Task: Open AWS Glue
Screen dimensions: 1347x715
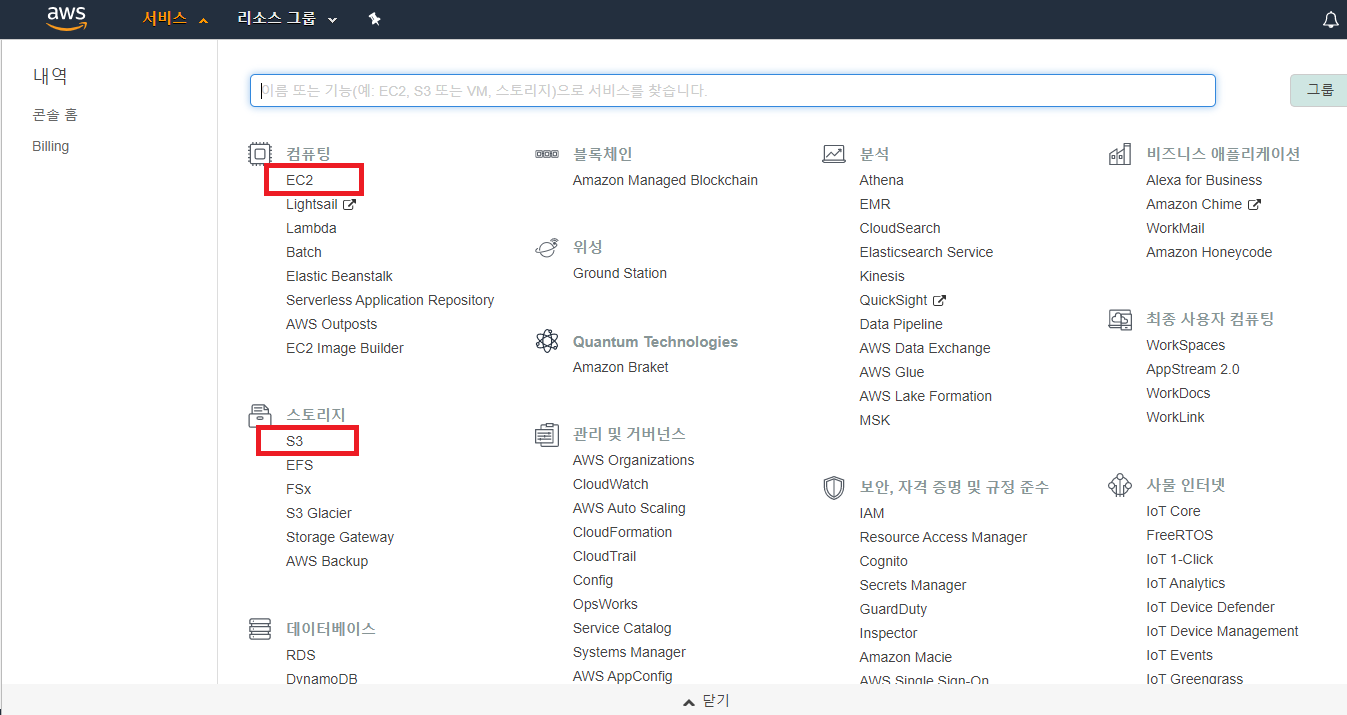Action: 892,372
